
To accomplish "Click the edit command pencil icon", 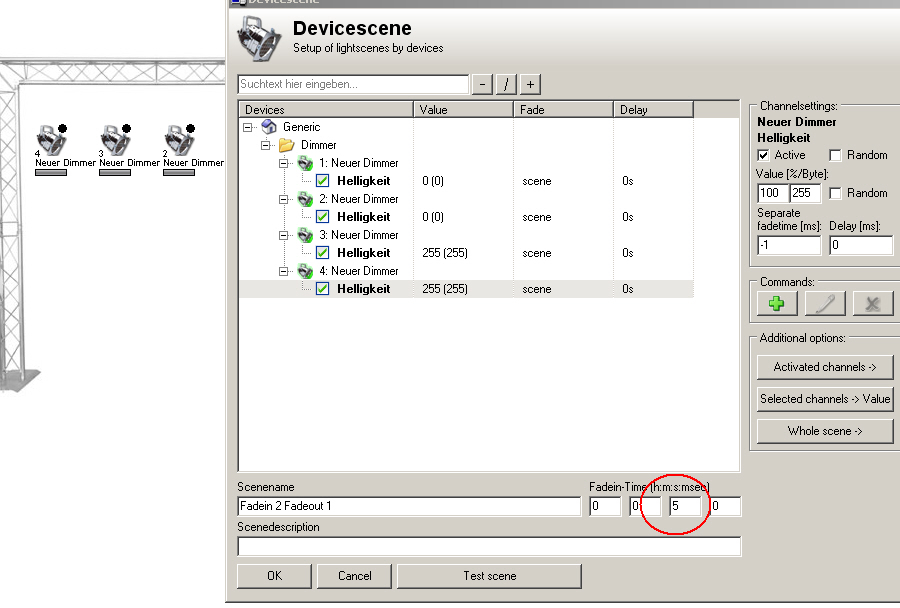I will pos(825,304).
